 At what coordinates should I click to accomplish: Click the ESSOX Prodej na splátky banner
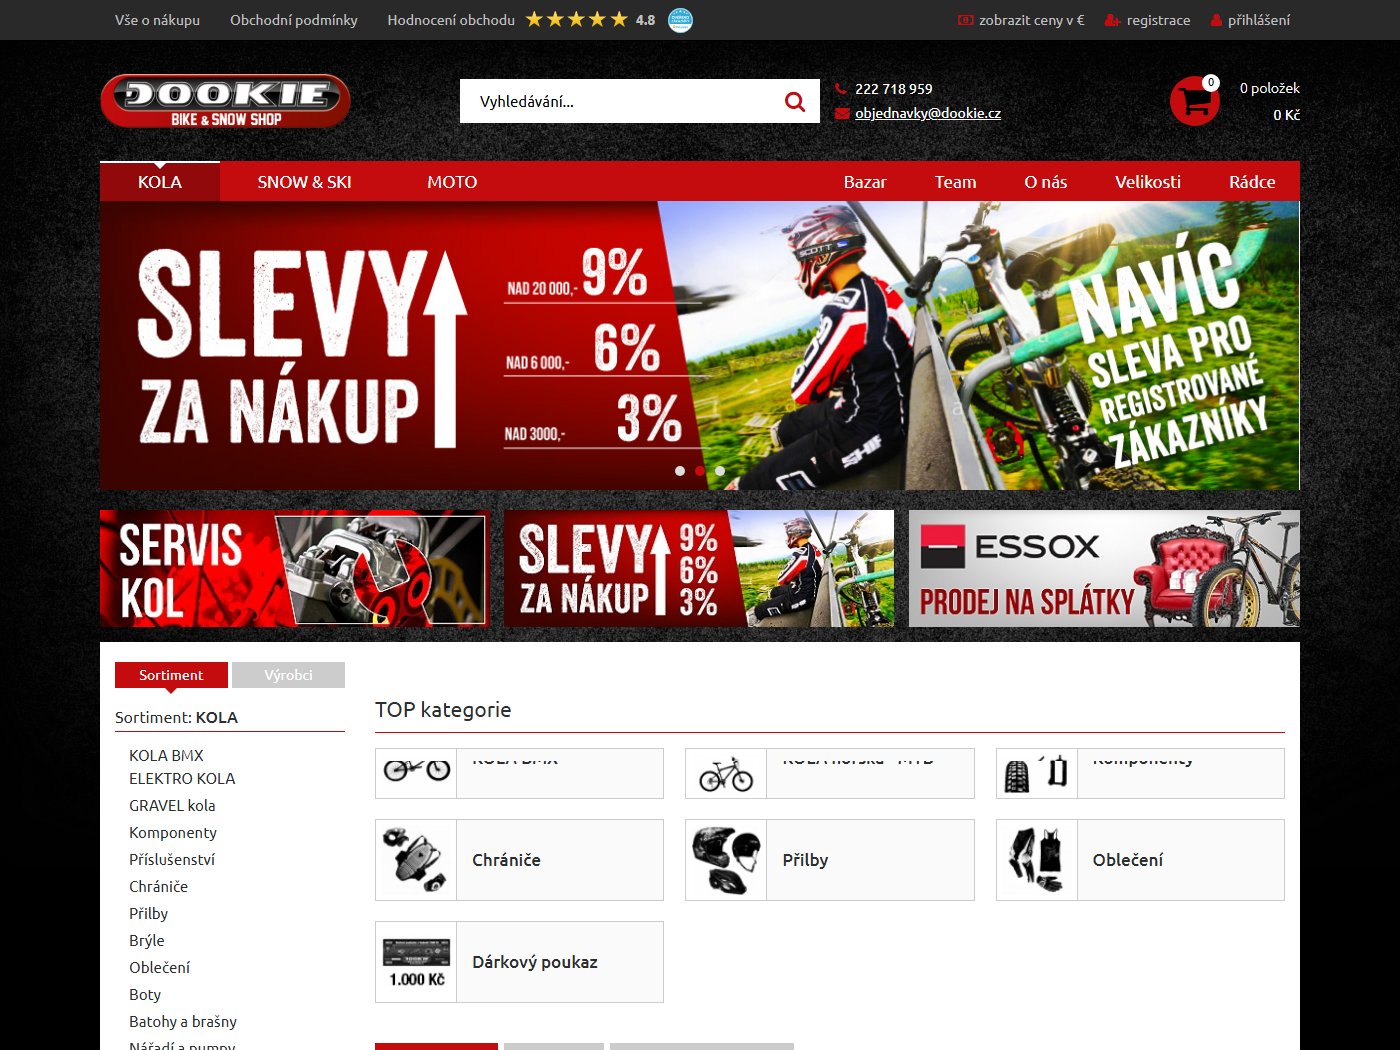(1104, 568)
